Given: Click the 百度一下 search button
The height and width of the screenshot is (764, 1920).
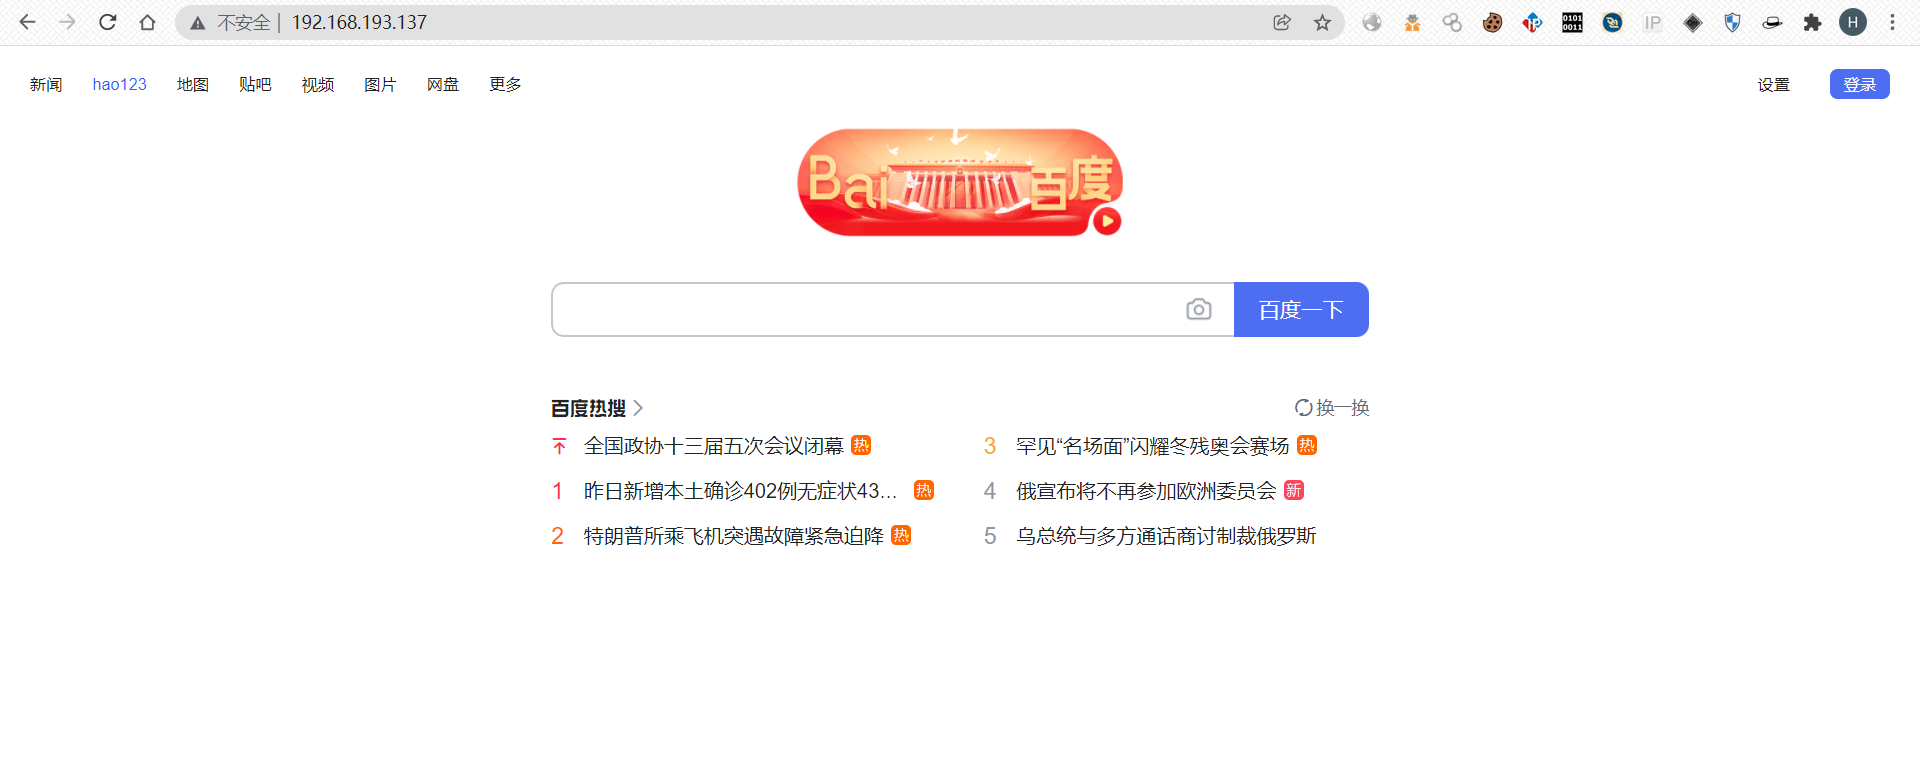Looking at the screenshot, I should [x=1301, y=310].
